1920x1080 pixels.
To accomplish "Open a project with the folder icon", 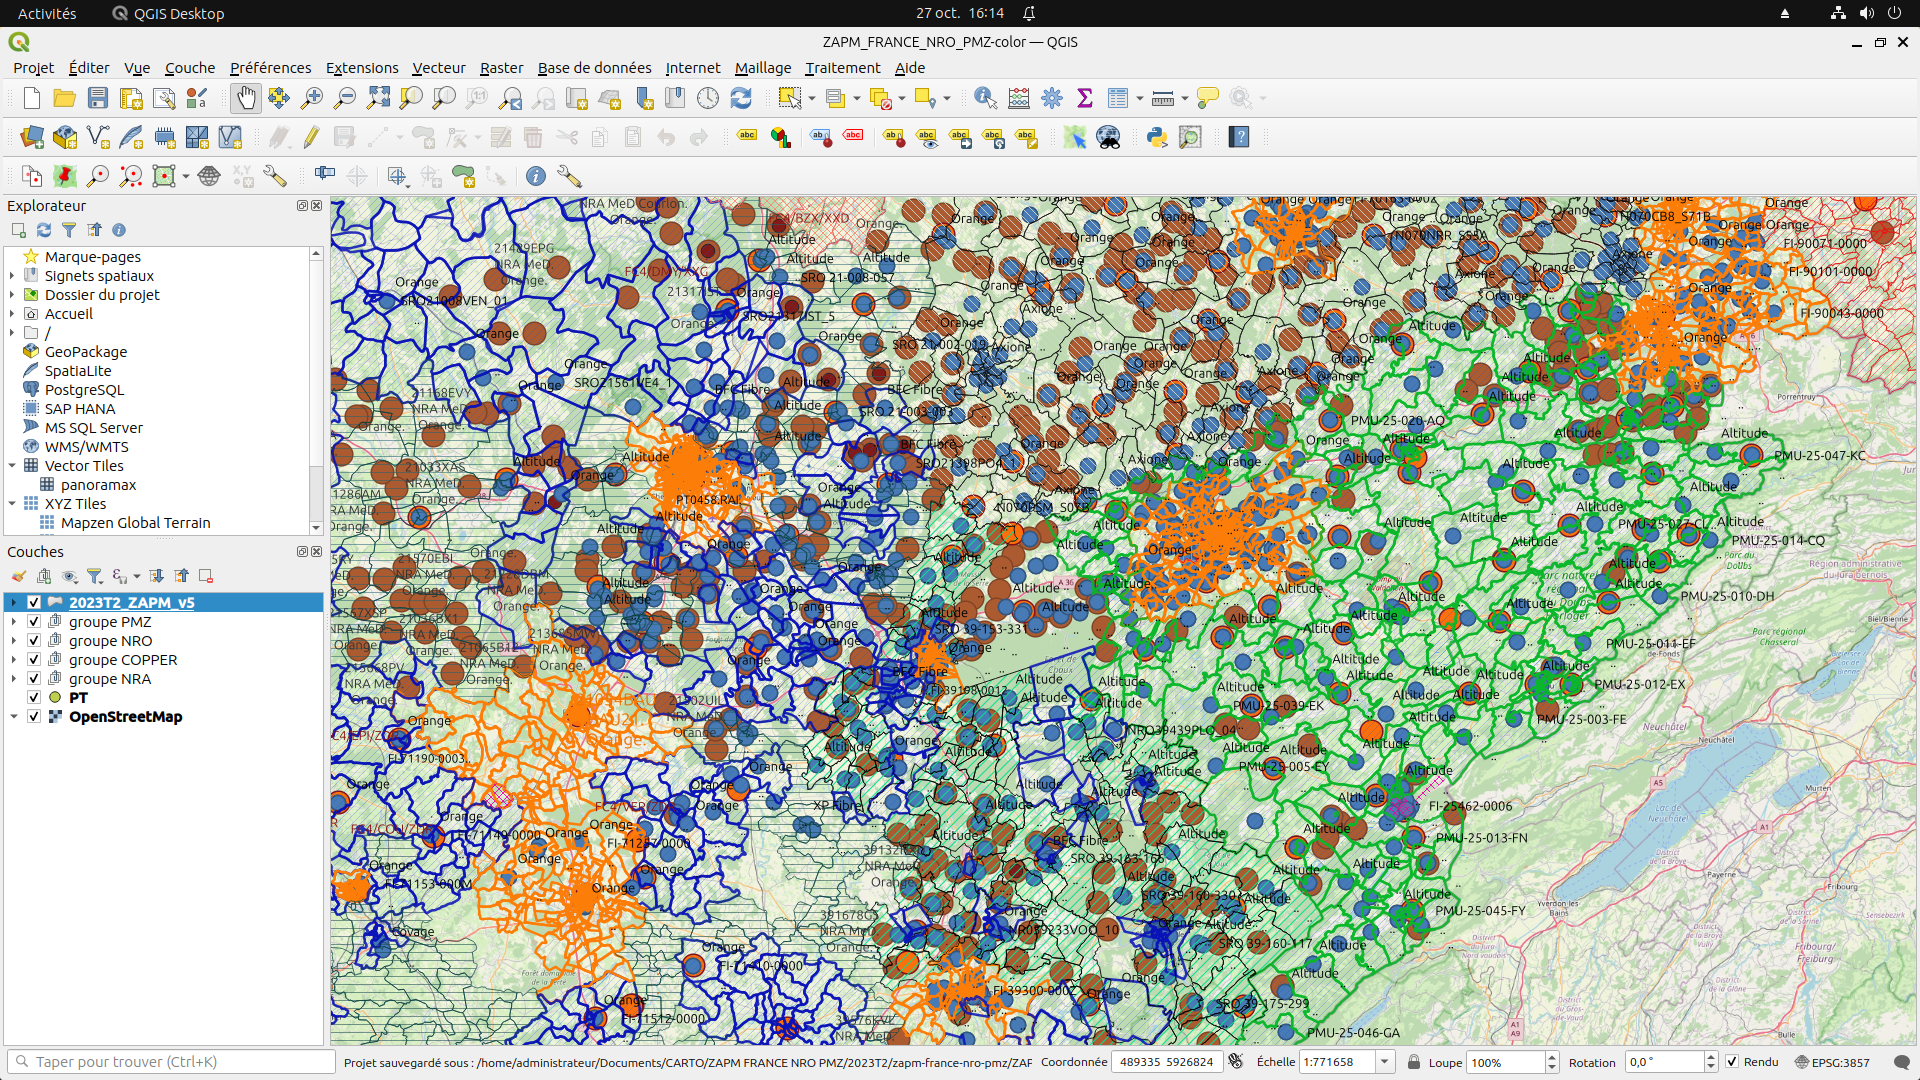I will click(65, 98).
